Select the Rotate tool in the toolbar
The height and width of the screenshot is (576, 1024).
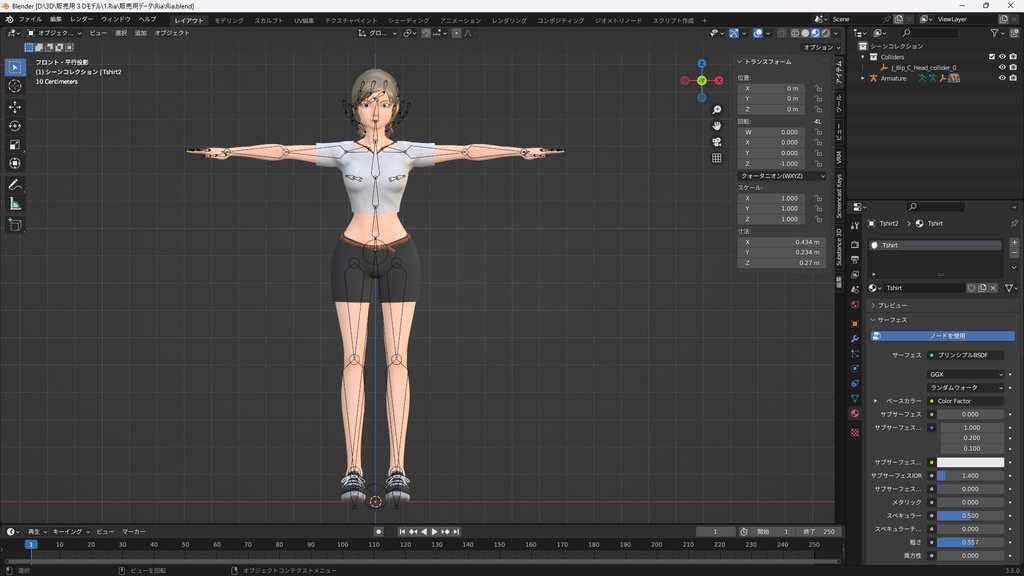[x=15, y=125]
